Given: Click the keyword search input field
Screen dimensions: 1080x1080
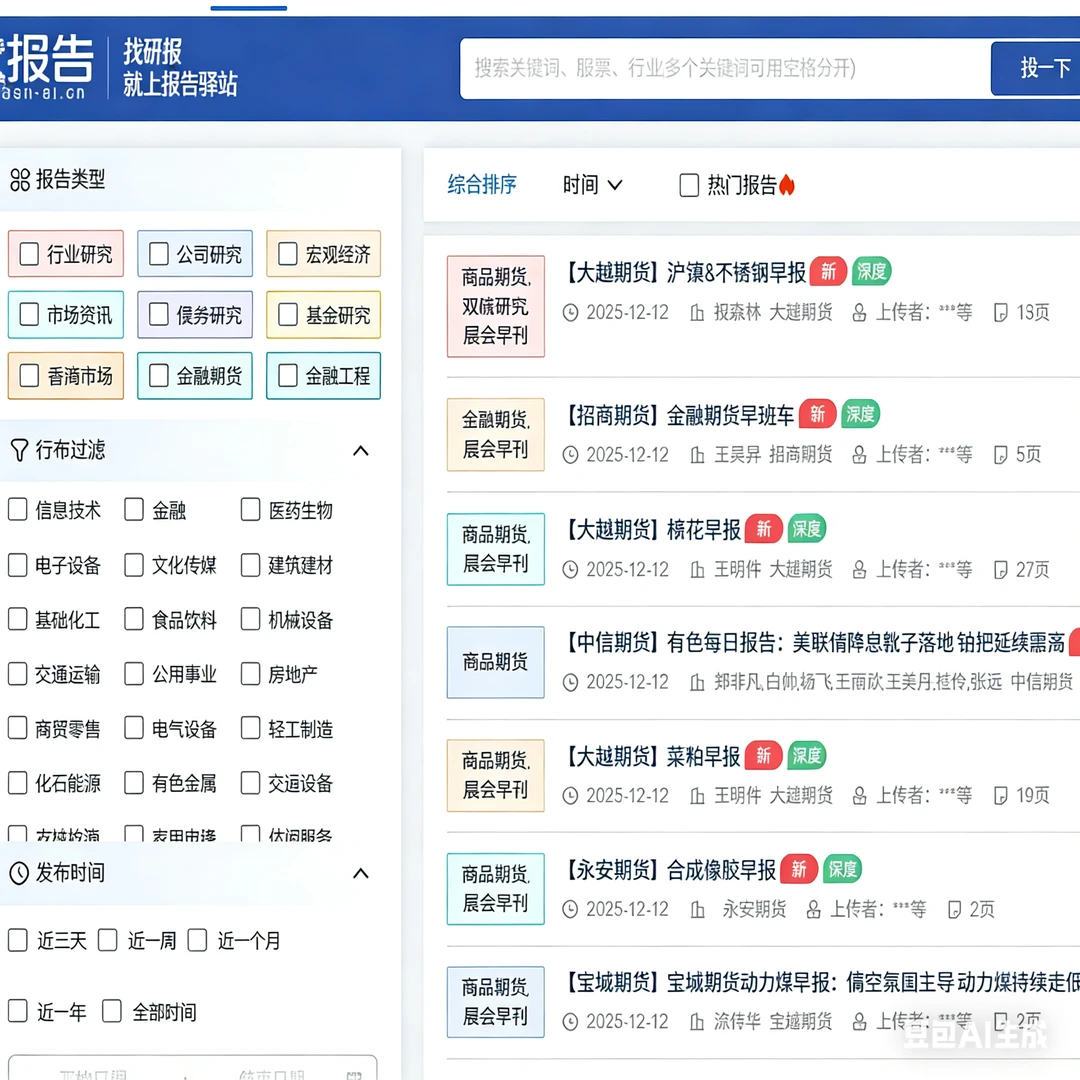Looking at the screenshot, I should point(720,68).
